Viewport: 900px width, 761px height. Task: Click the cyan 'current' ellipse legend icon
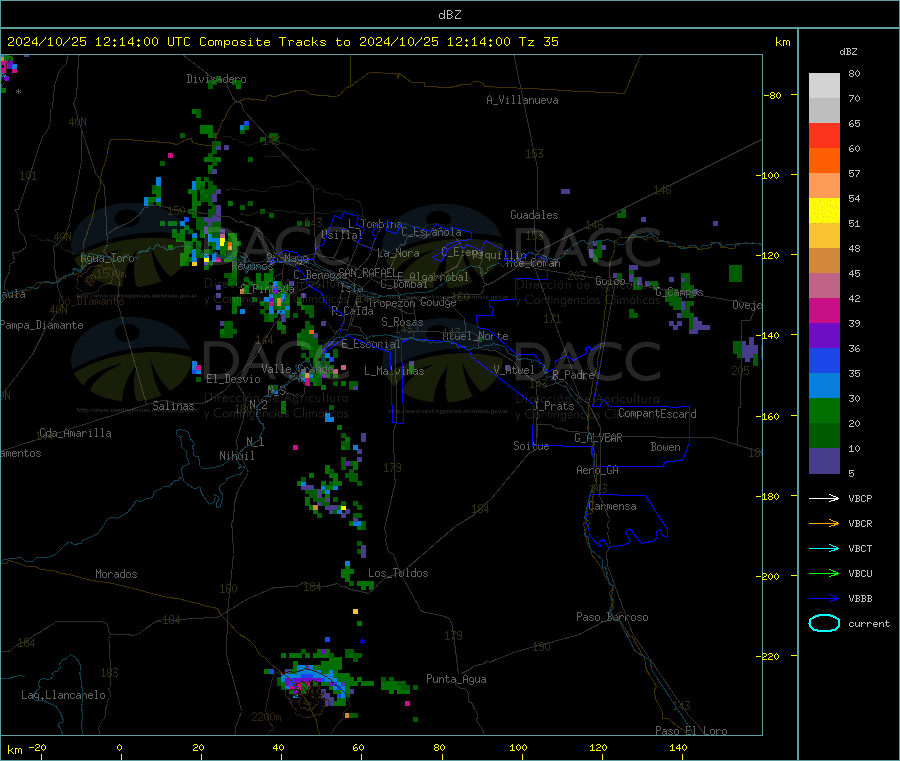[824, 623]
